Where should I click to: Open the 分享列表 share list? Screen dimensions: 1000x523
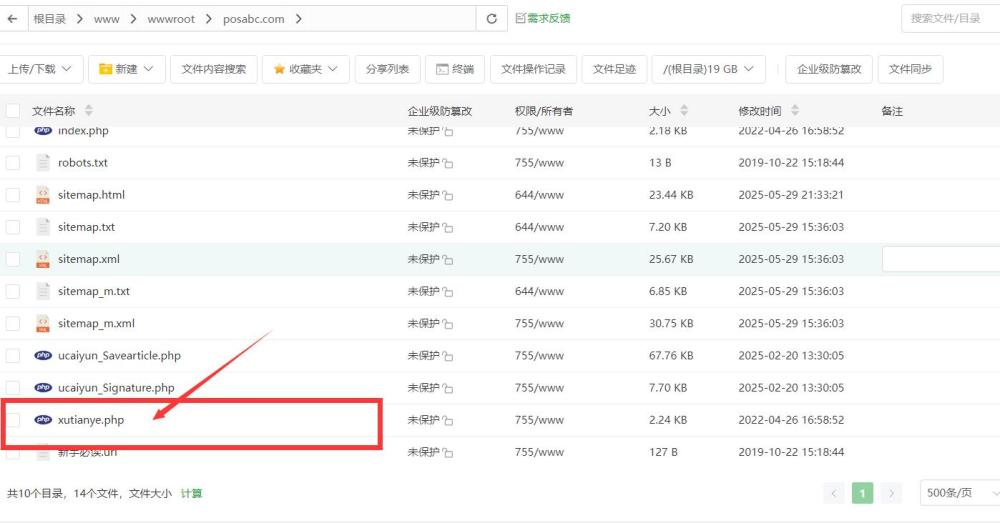click(387, 69)
